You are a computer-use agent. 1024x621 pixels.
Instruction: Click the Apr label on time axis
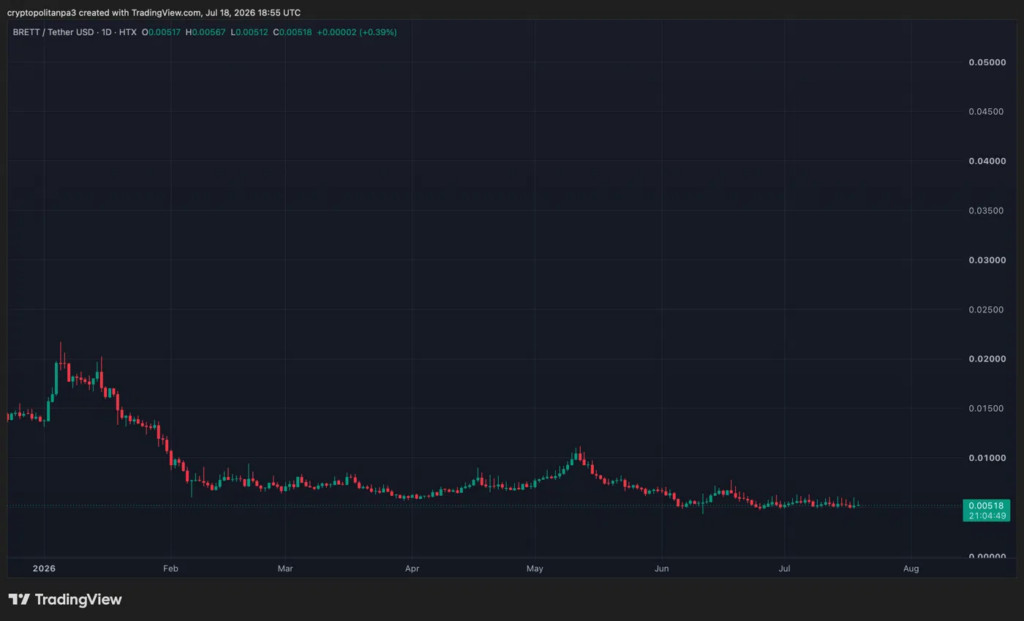click(x=412, y=569)
